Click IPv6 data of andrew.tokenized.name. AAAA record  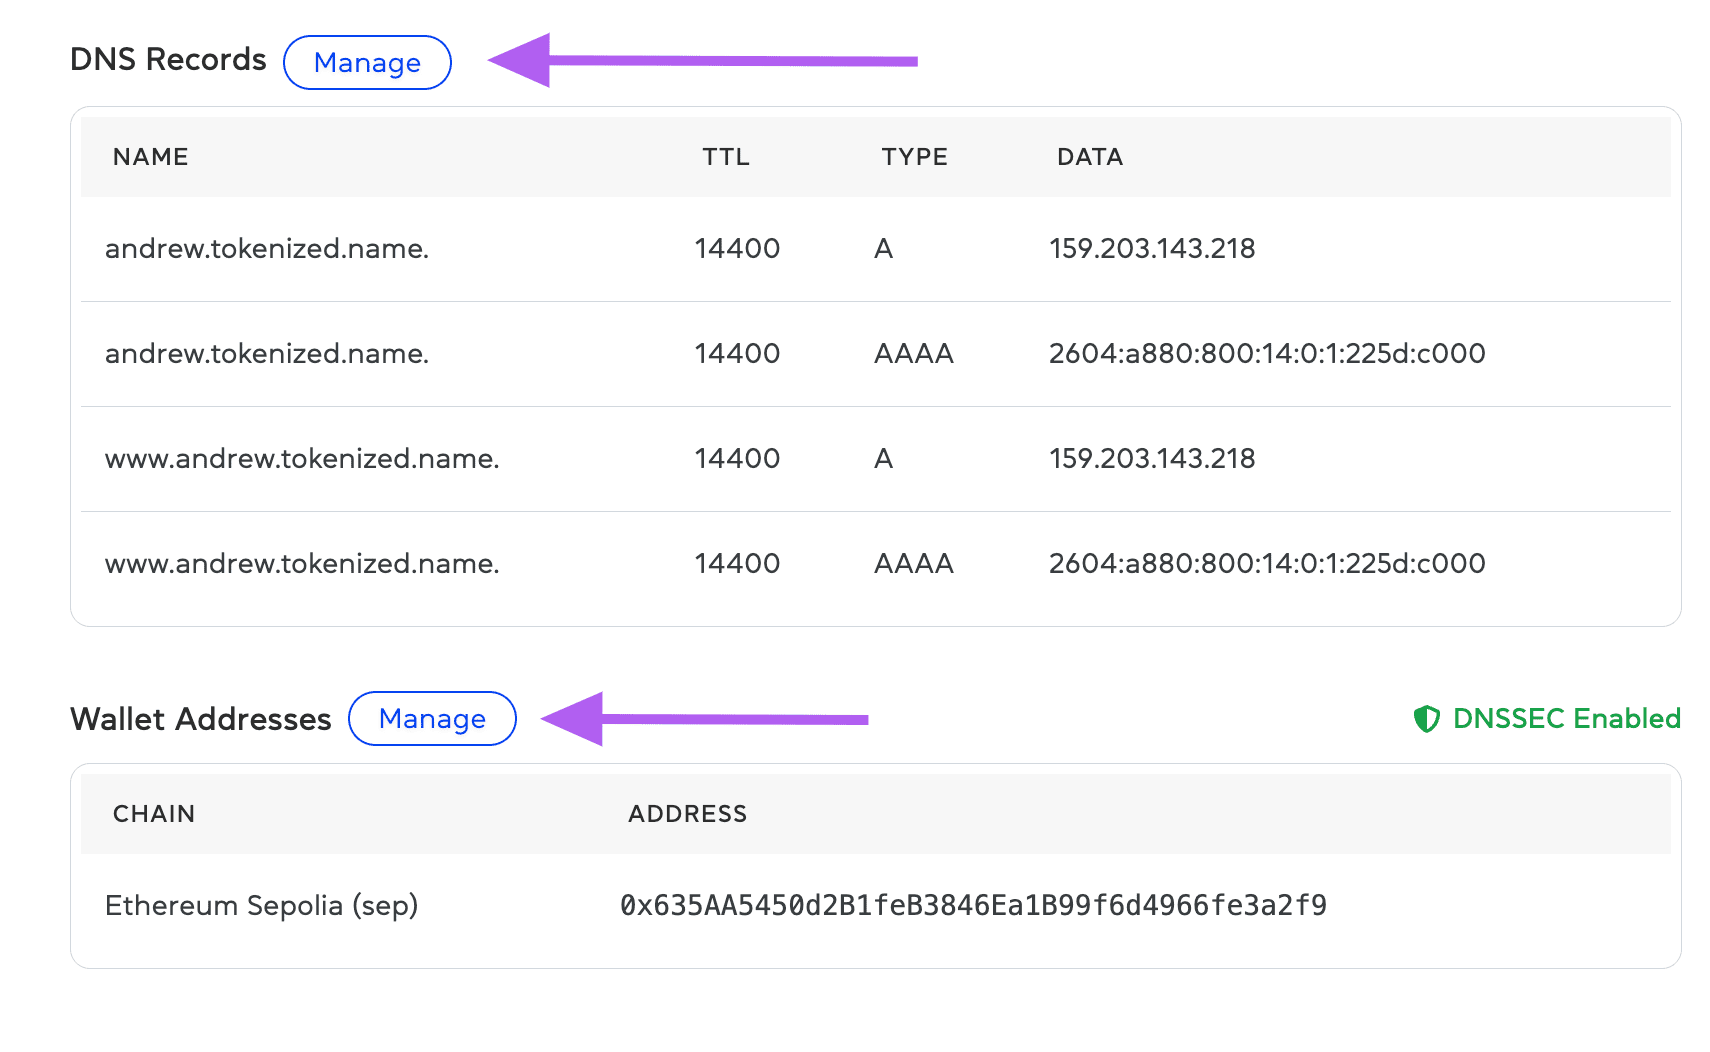click(1266, 354)
